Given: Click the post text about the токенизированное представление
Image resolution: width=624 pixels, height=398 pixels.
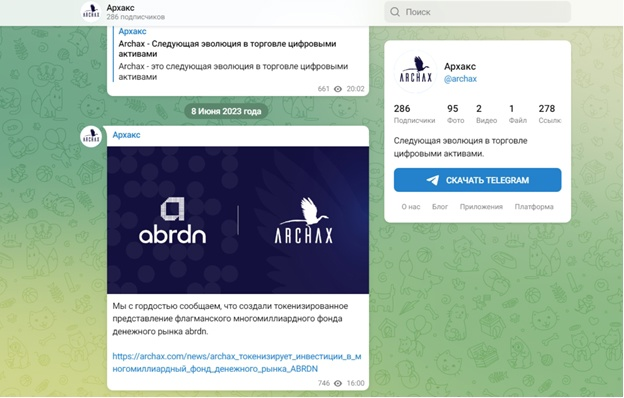Looking at the screenshot, I should click(x=230, y=318).
